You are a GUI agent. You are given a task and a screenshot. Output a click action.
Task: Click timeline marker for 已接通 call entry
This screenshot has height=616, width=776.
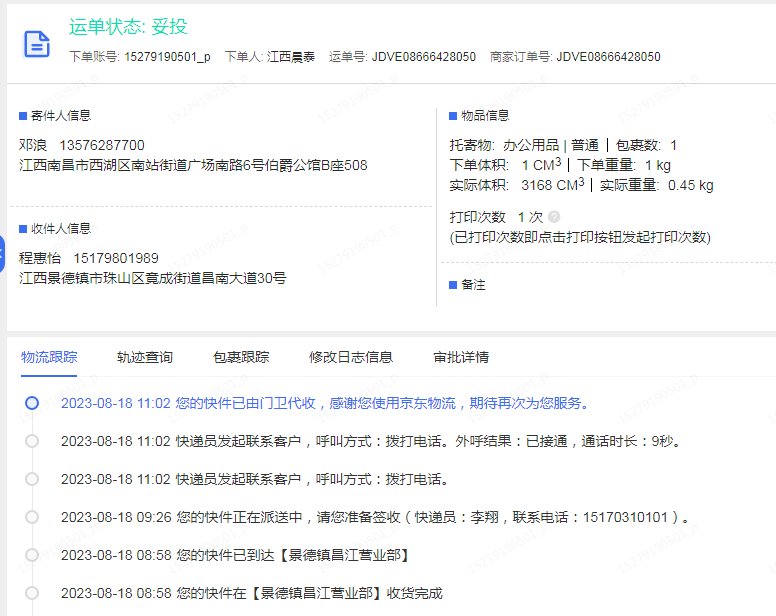[32, 441]
